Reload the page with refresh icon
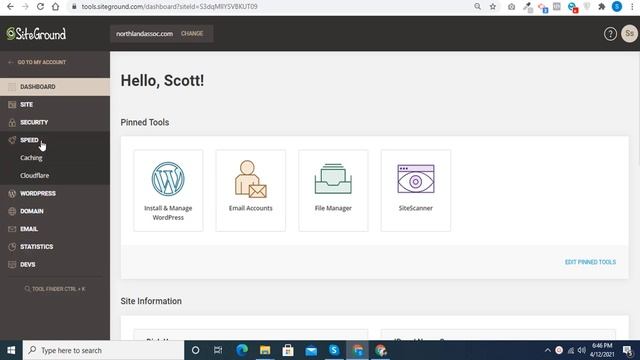The image size is (640, 360). [x=40, y=7]
